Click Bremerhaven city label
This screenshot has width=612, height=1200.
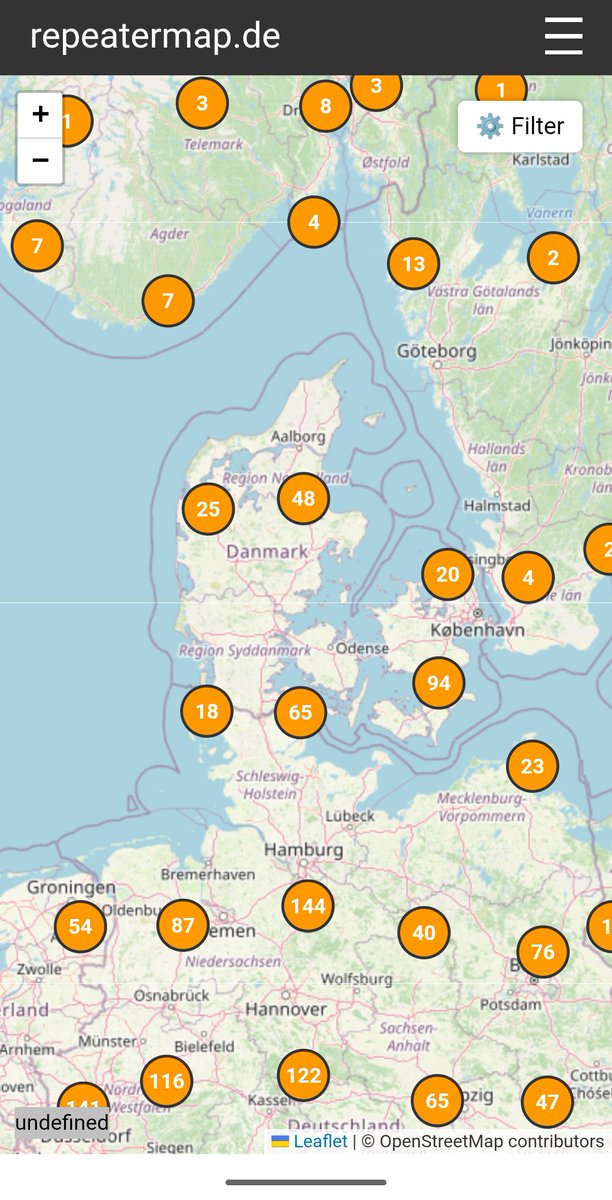coord(208,874)
